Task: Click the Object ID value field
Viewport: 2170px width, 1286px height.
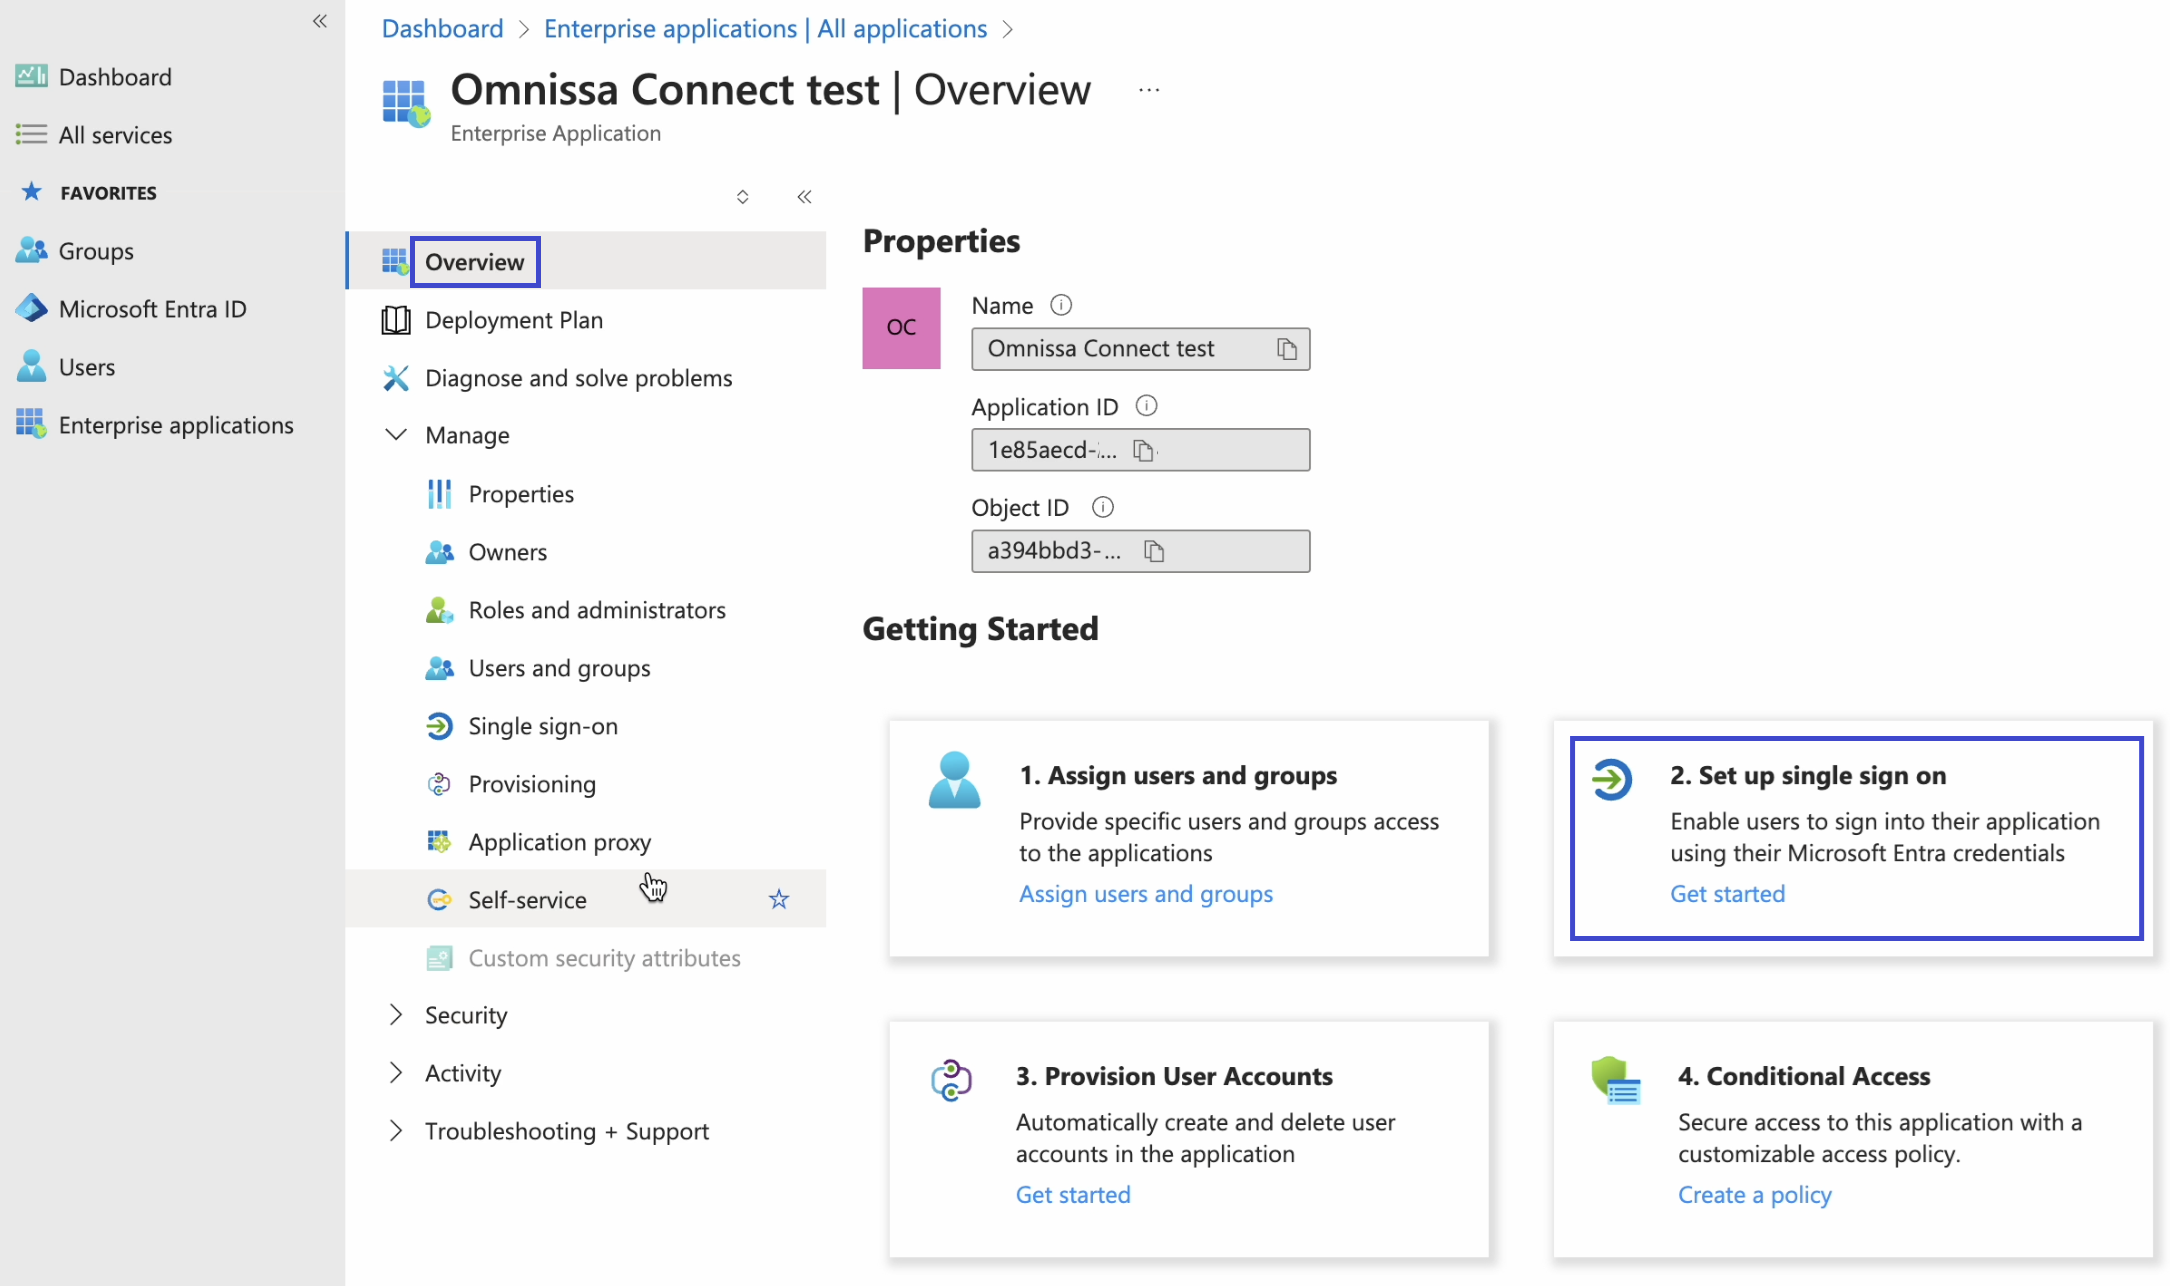Action: tap(1141, 551)
